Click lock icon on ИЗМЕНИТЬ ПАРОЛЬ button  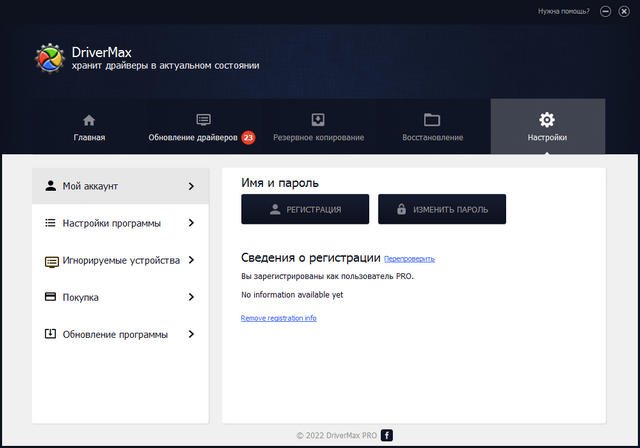click(x=402, y=209)
